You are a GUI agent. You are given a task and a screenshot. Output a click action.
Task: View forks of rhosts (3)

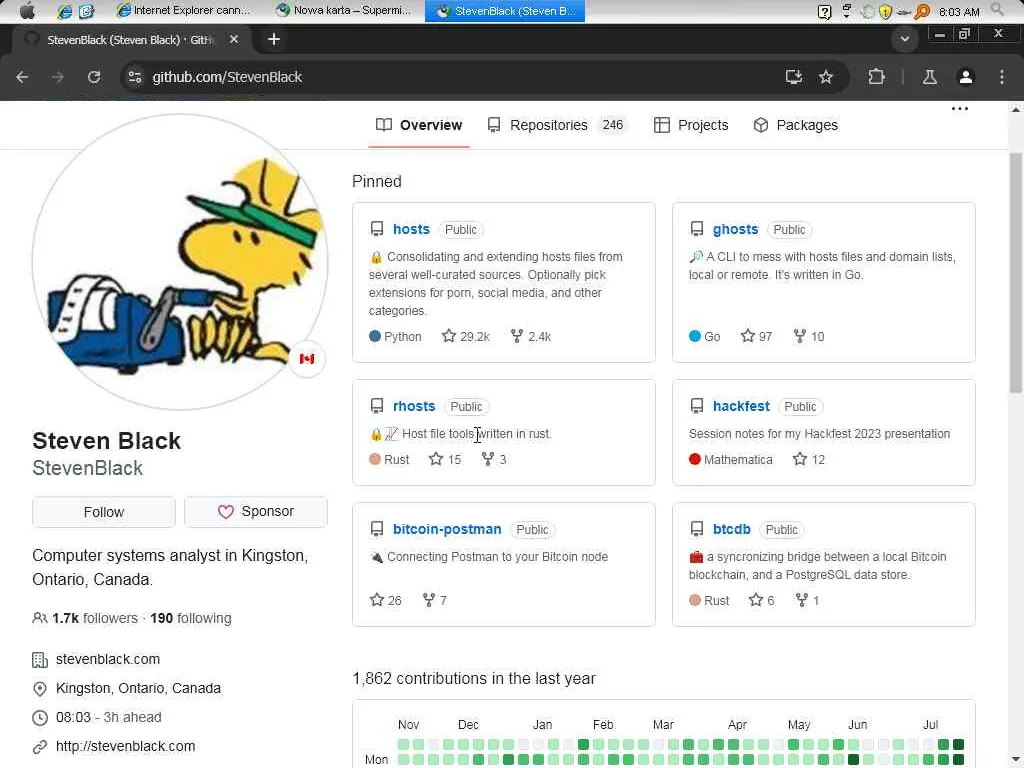[x=494, y=459]
